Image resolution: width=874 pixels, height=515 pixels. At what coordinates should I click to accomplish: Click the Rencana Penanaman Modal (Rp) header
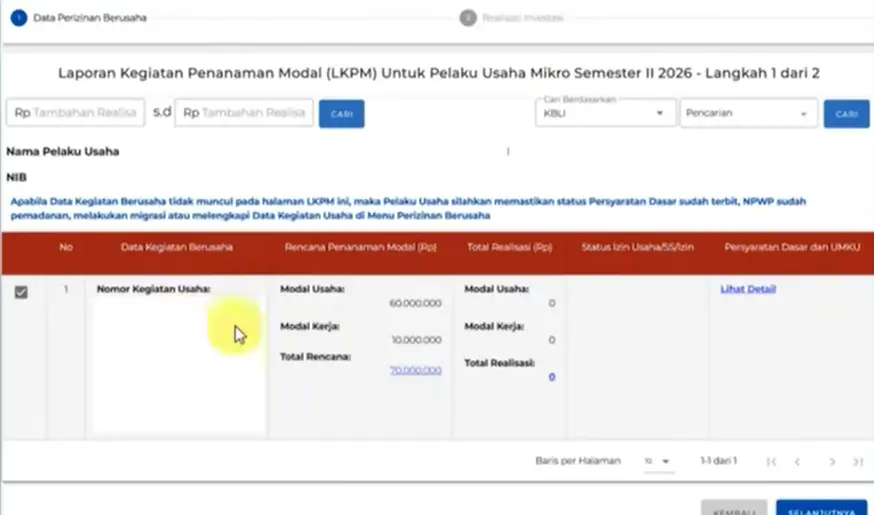pyautogui.click(x=361, y=247)
